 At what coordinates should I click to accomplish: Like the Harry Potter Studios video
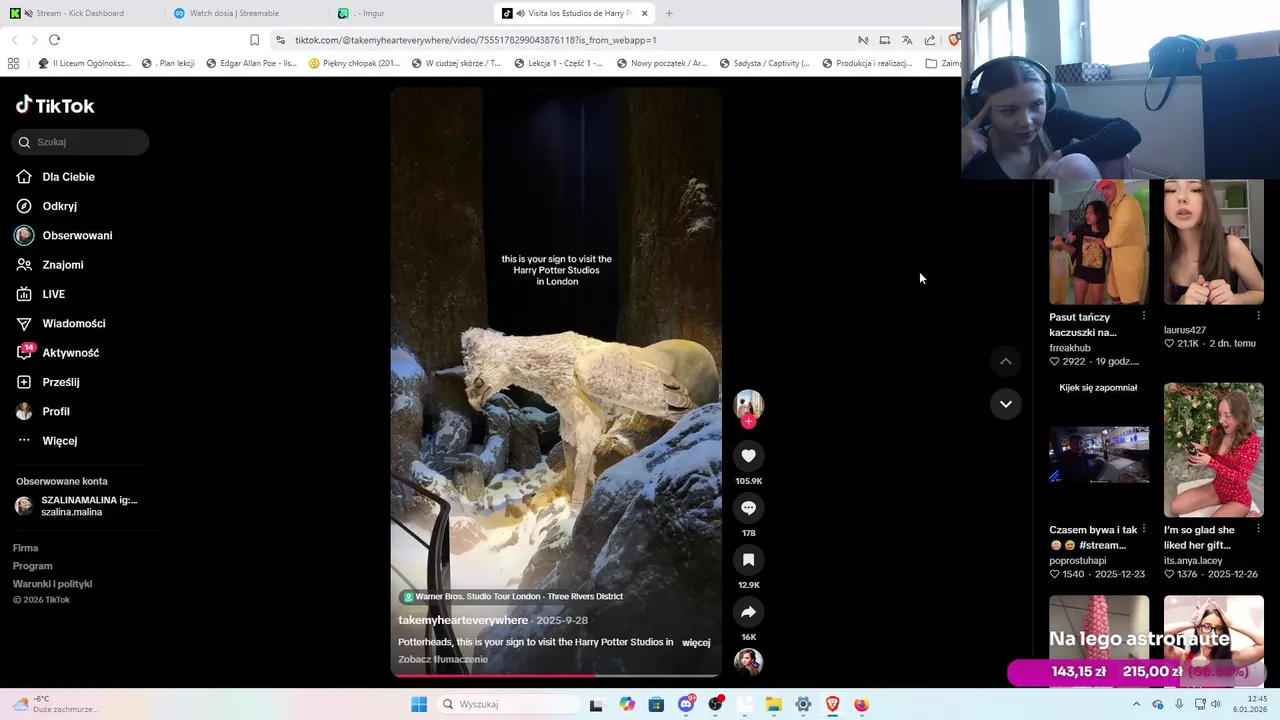pyautogui.click(x=748, y=456)
